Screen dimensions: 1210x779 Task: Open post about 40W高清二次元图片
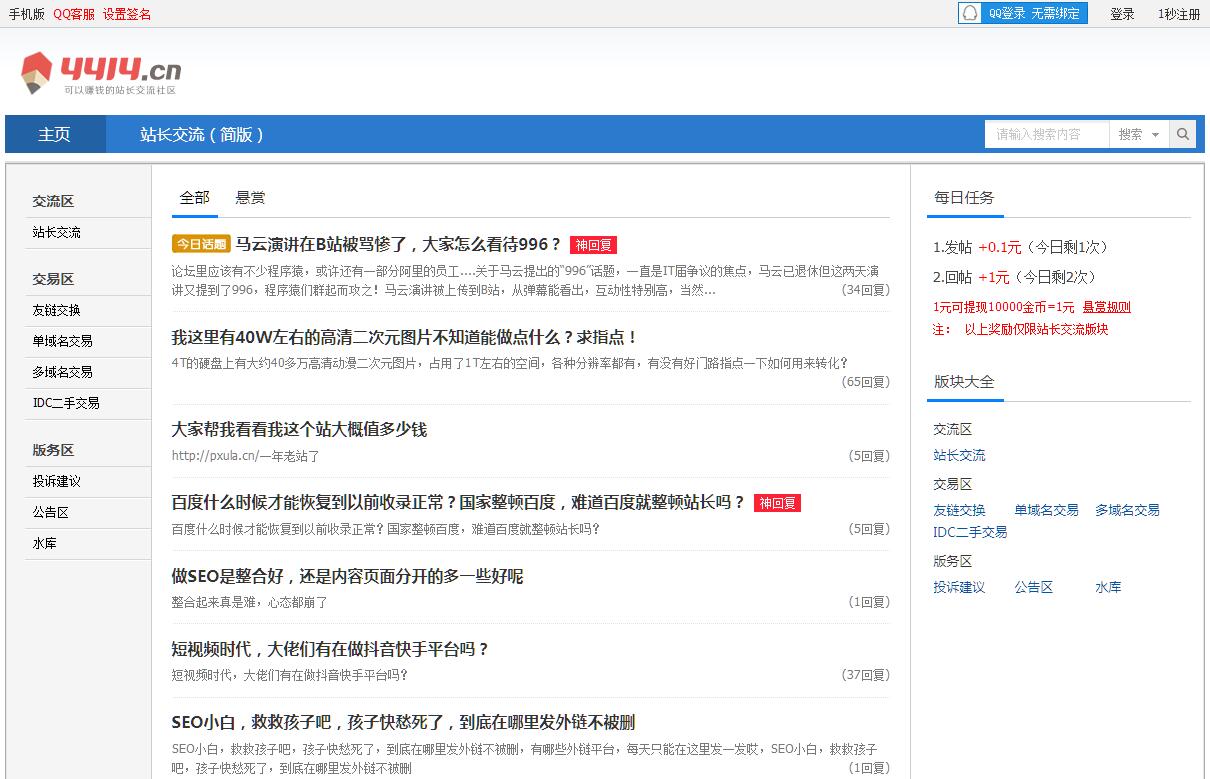(x=404, y=338)
